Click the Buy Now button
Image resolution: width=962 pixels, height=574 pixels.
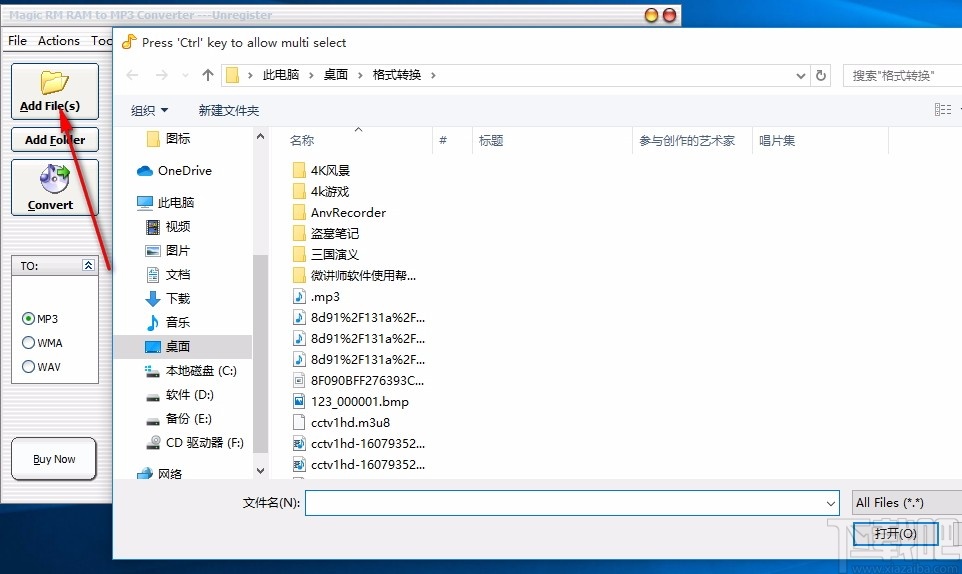[54, 459]
